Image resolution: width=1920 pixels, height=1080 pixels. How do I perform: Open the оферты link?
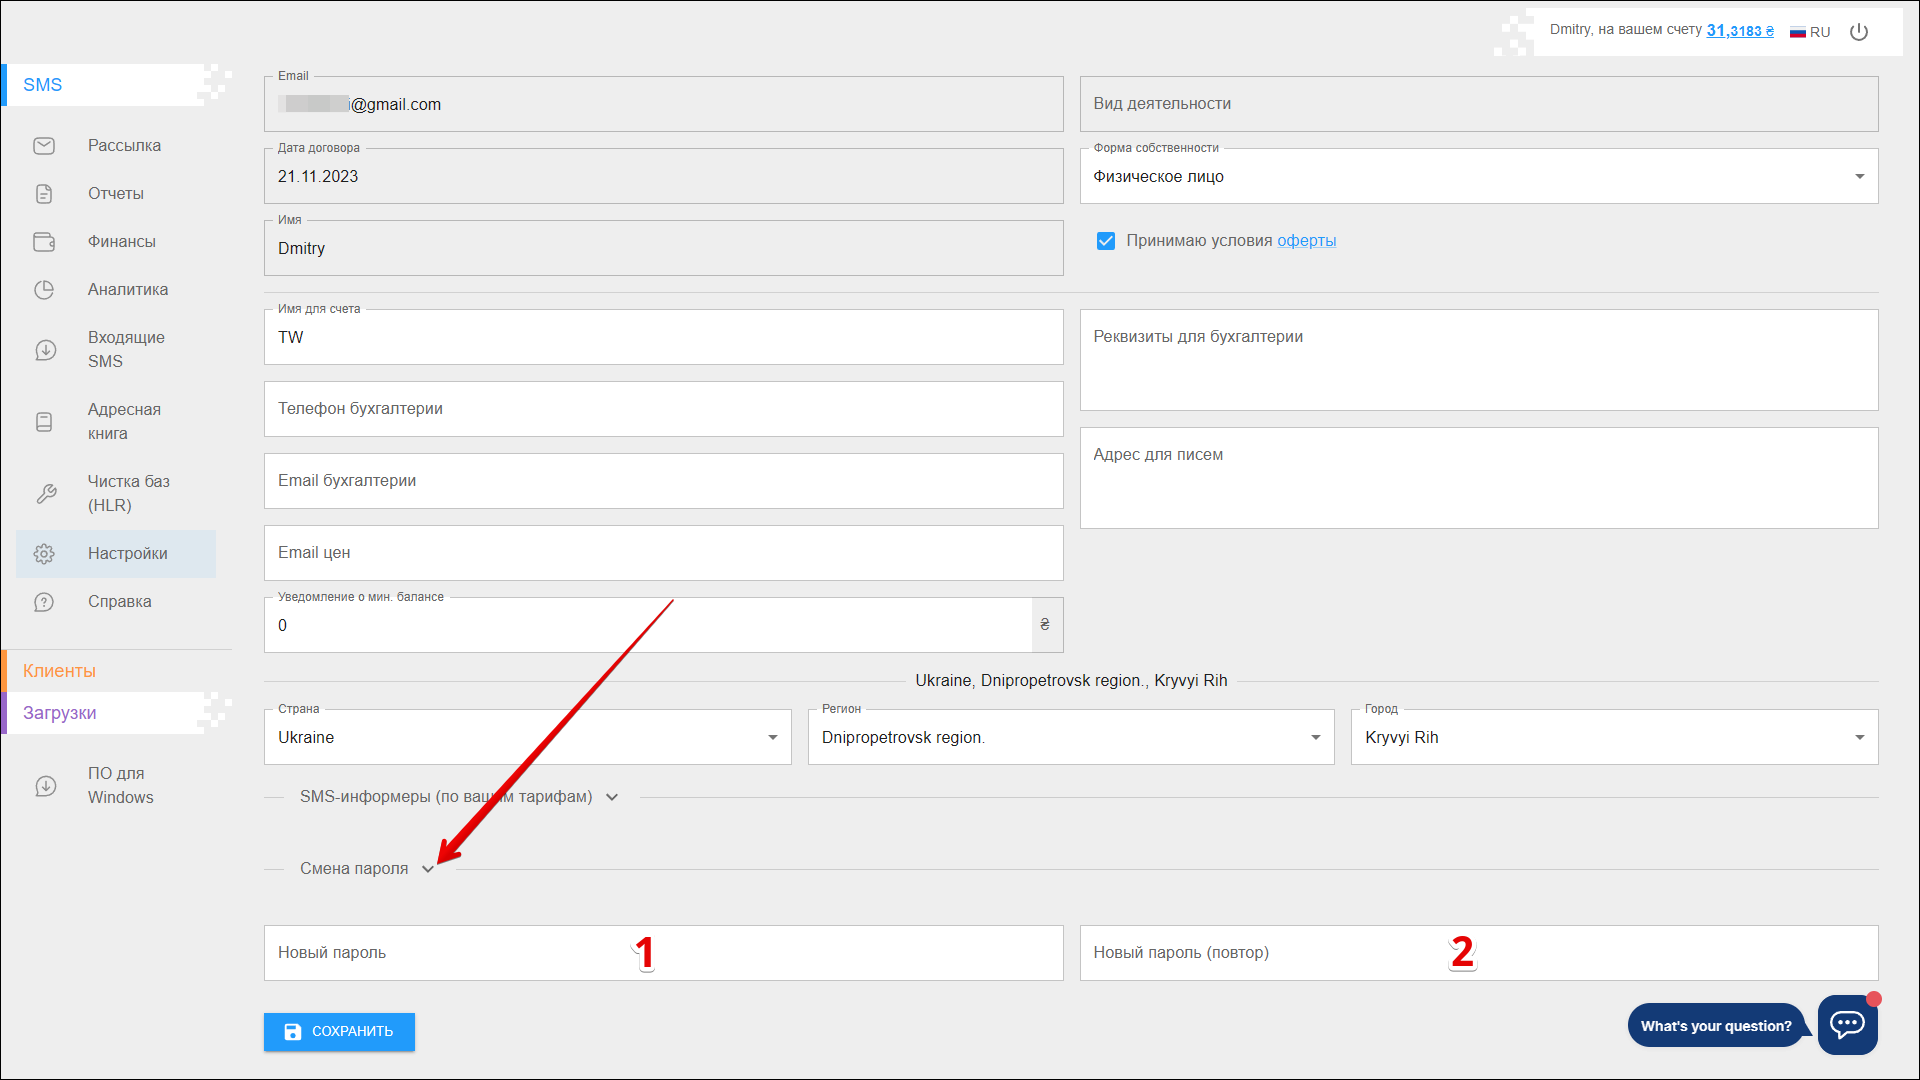coord(1306,241)
